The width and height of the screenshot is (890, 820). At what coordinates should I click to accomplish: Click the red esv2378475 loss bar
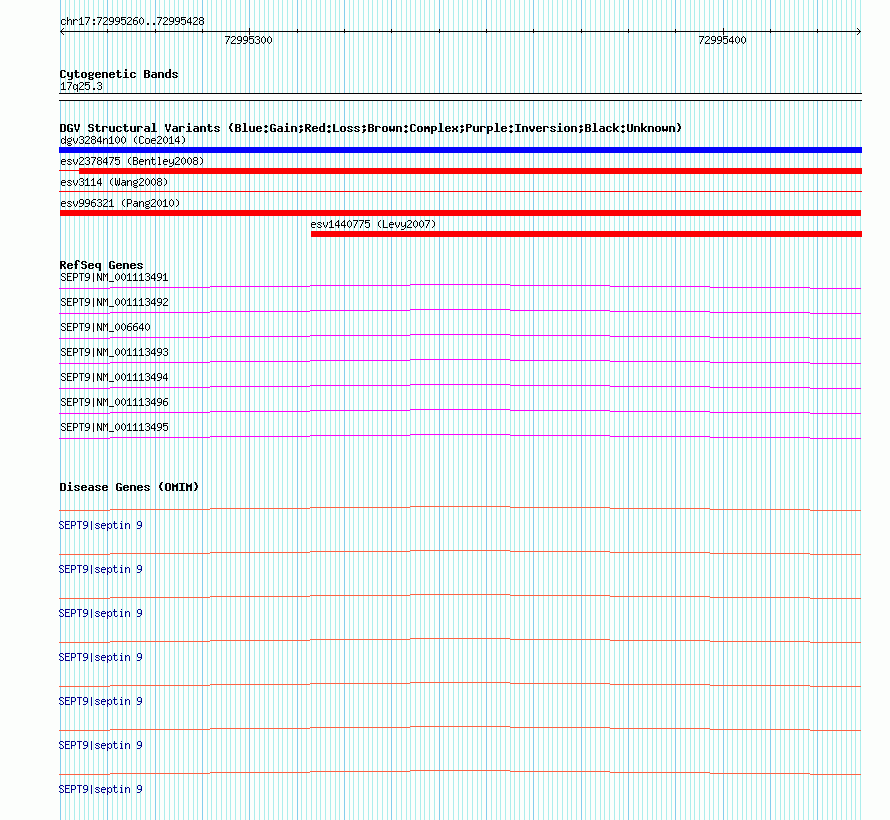click(470, 171)
